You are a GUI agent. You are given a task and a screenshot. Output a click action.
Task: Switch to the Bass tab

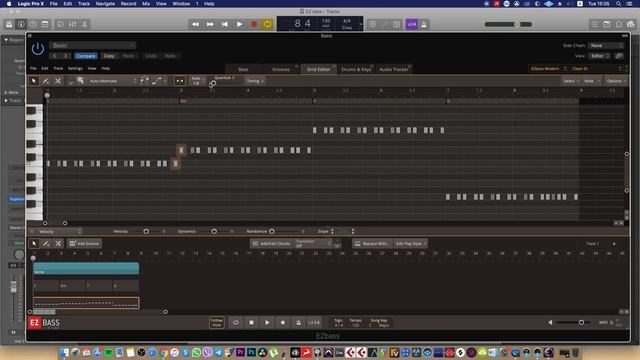click(243, 69)
